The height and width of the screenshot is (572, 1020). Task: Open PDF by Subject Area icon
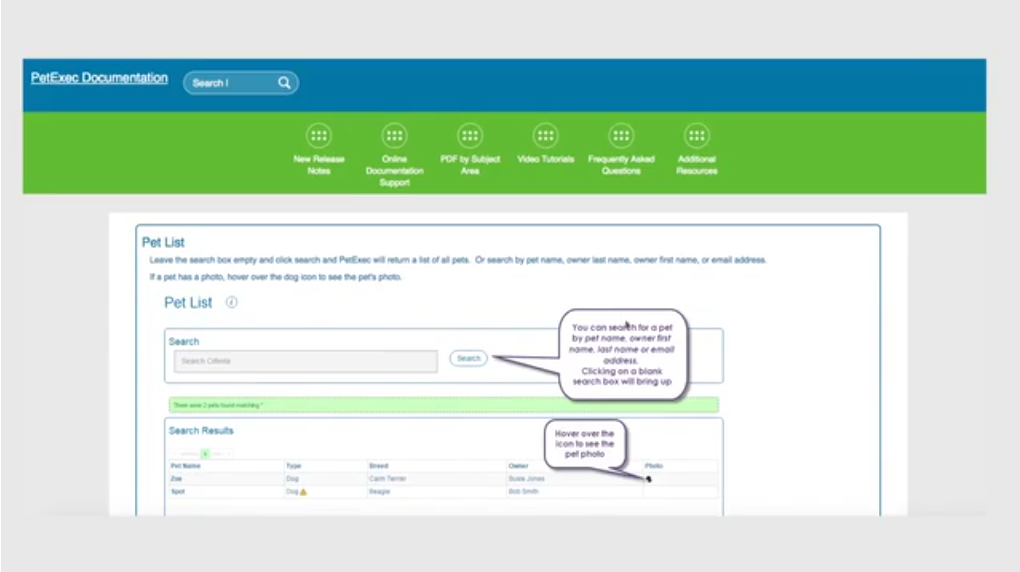pos(470,135)
